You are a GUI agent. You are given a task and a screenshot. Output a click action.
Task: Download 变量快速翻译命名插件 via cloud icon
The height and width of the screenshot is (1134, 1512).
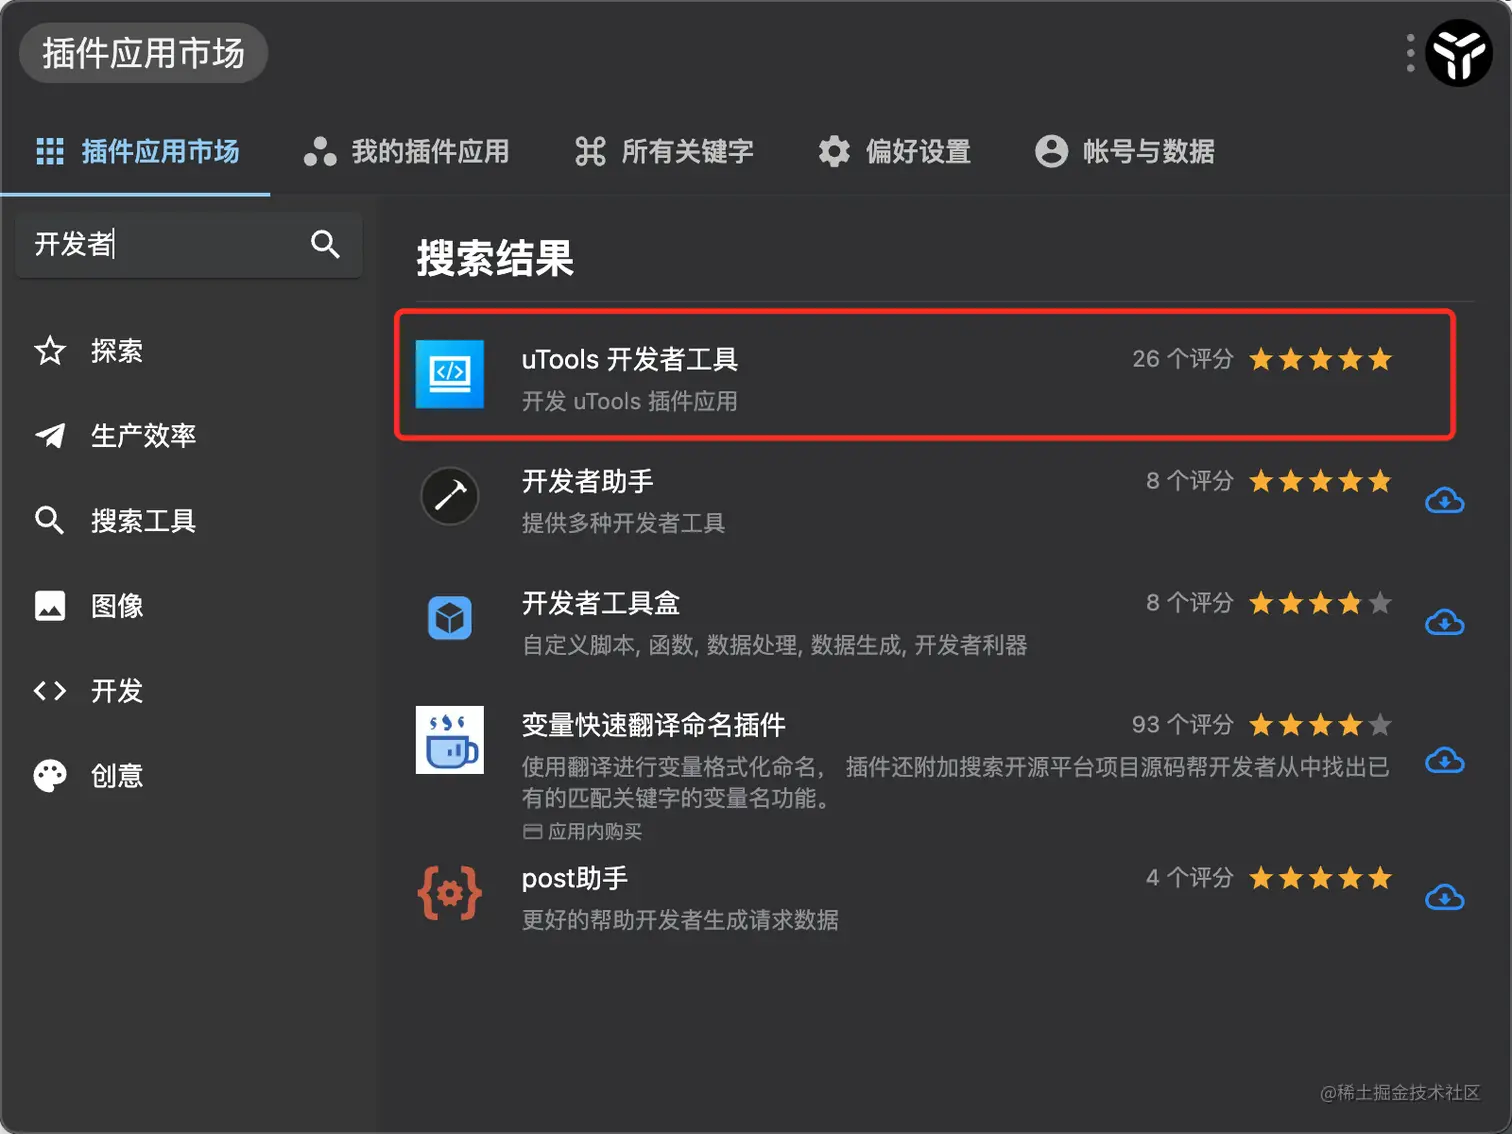pos(1444,761)
